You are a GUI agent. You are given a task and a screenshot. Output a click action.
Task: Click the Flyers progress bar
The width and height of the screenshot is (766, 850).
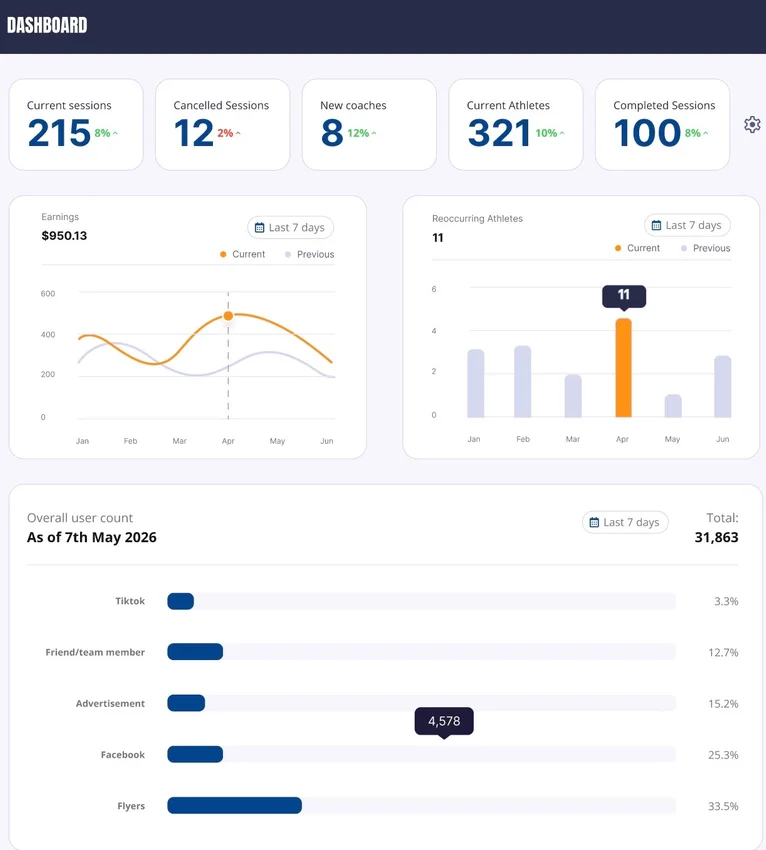(235, 806)
